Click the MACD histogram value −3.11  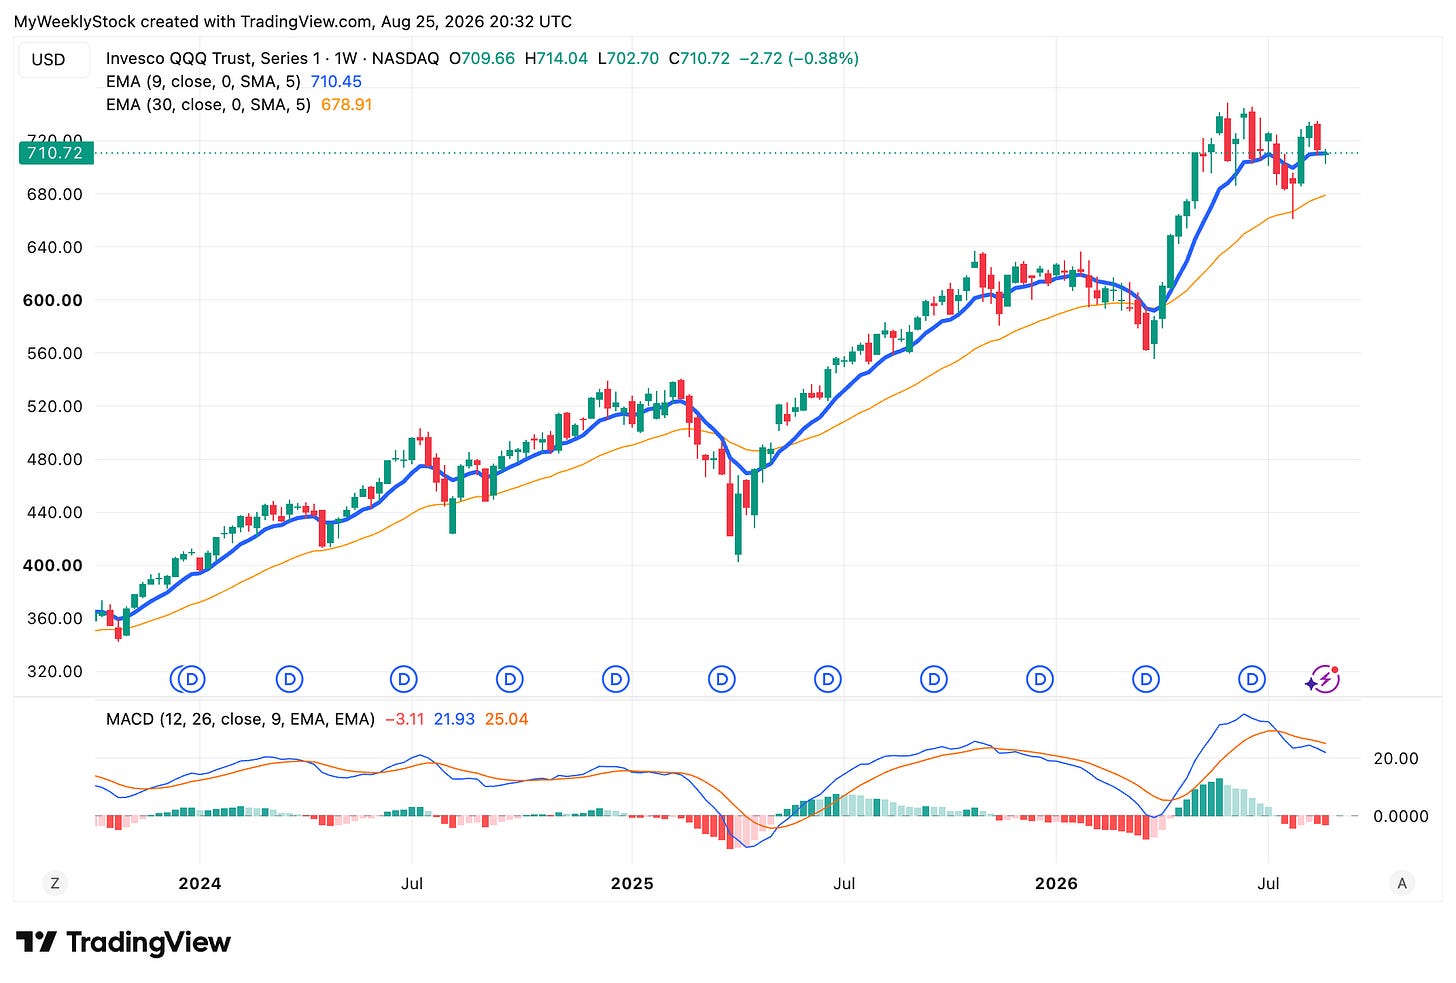click(405, 719)
